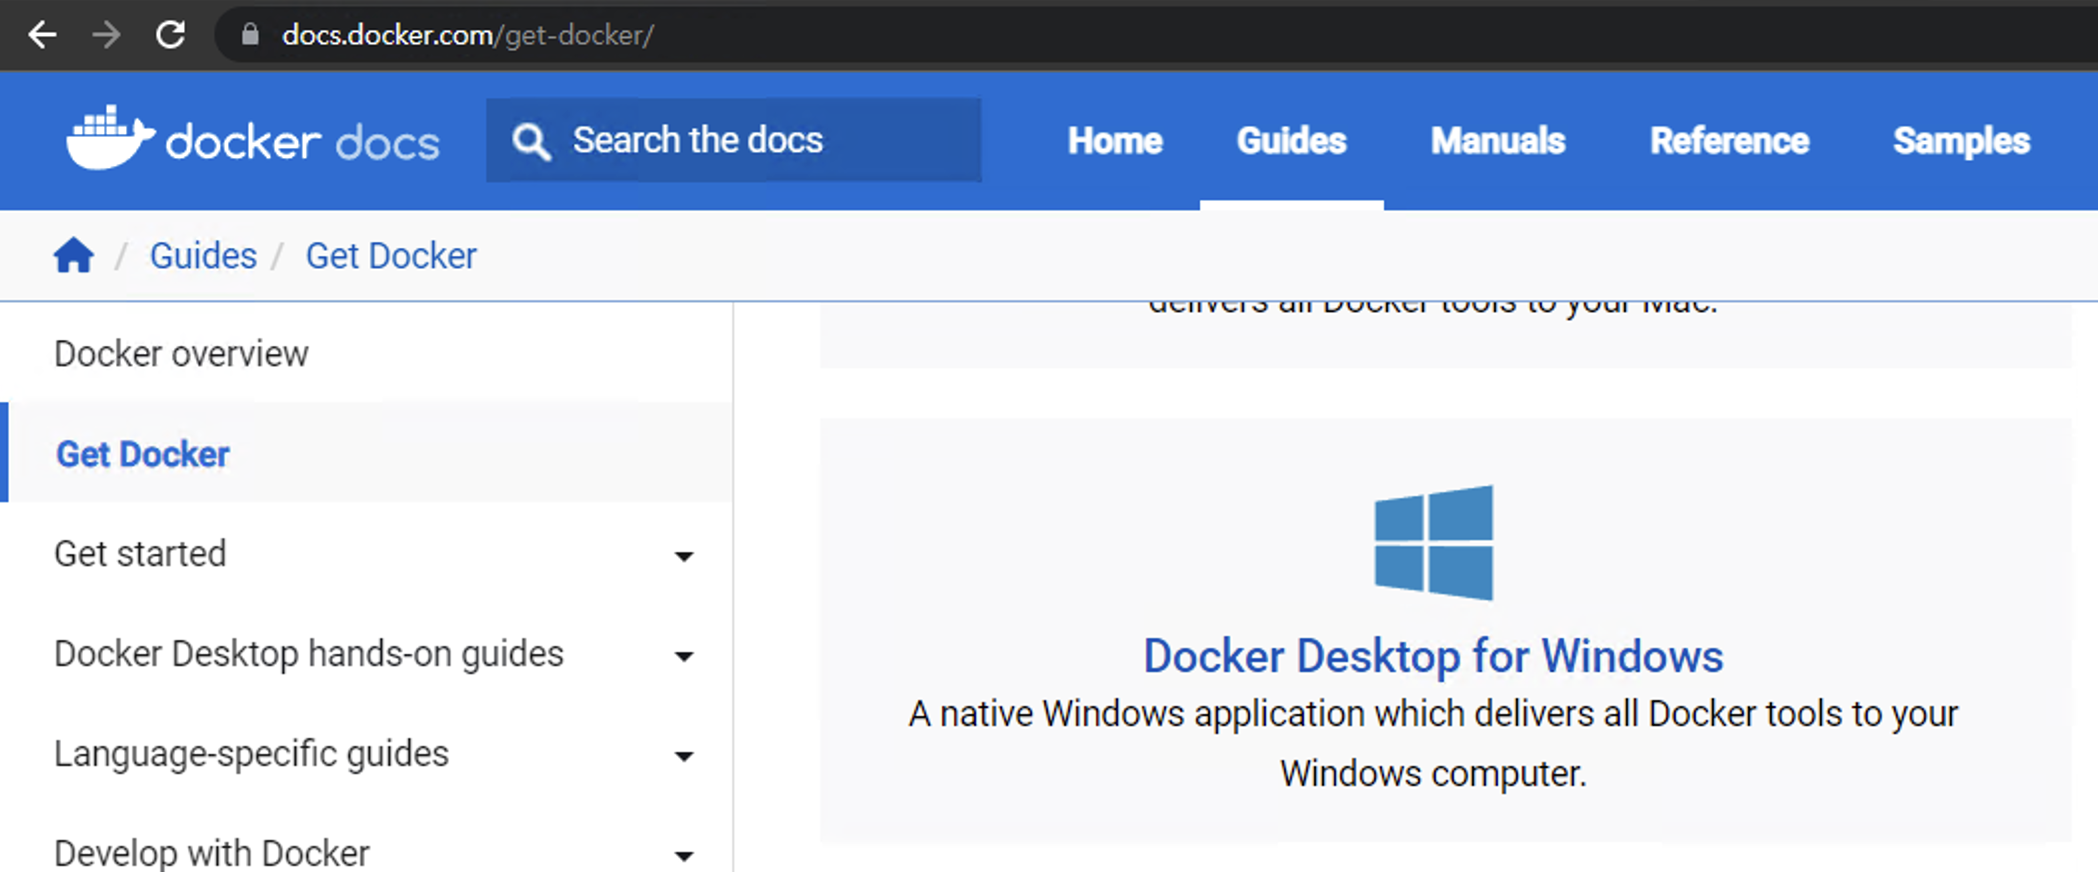Open the Guides nav tab
Screen dimensions: 2098x872
click(1292, 141)
